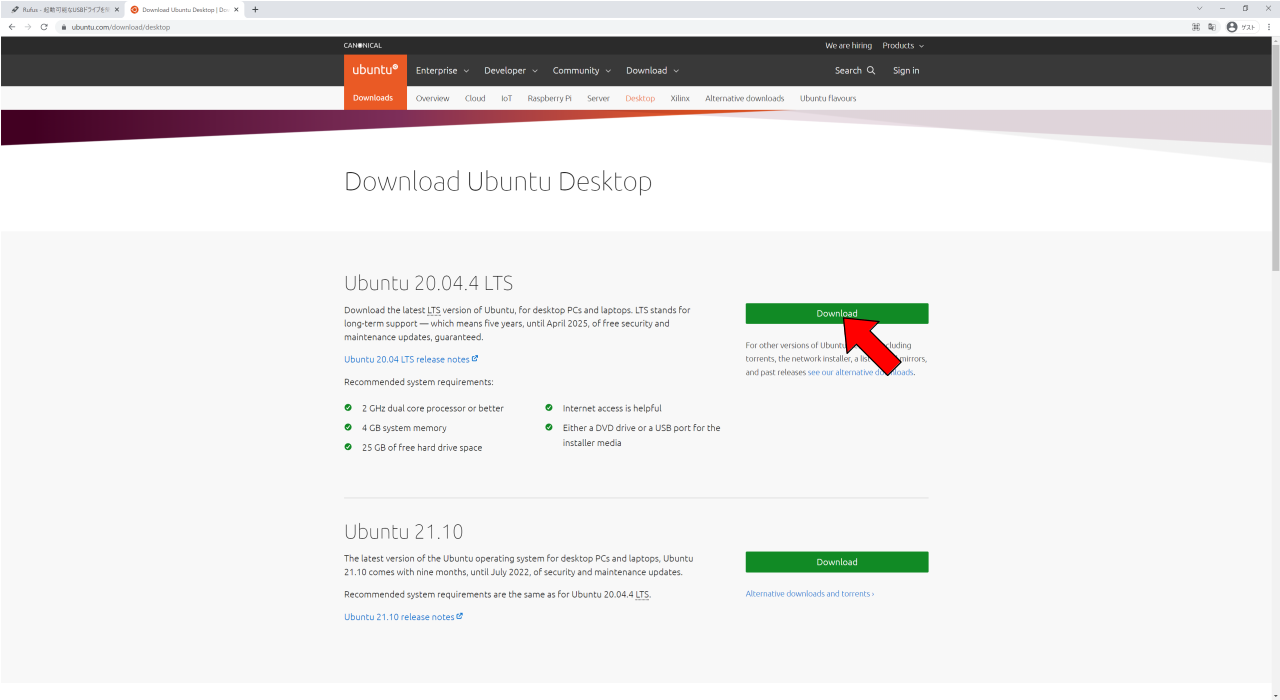Screen dimensions: 1280x700
Task: Go back to the previous page
Action: (x=11, y=27)
